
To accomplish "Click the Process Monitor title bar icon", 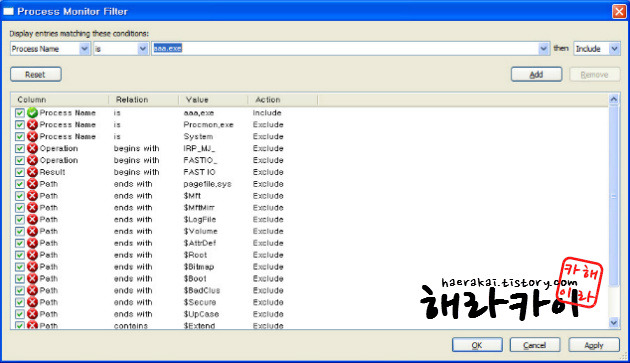I will pos(8,11).
